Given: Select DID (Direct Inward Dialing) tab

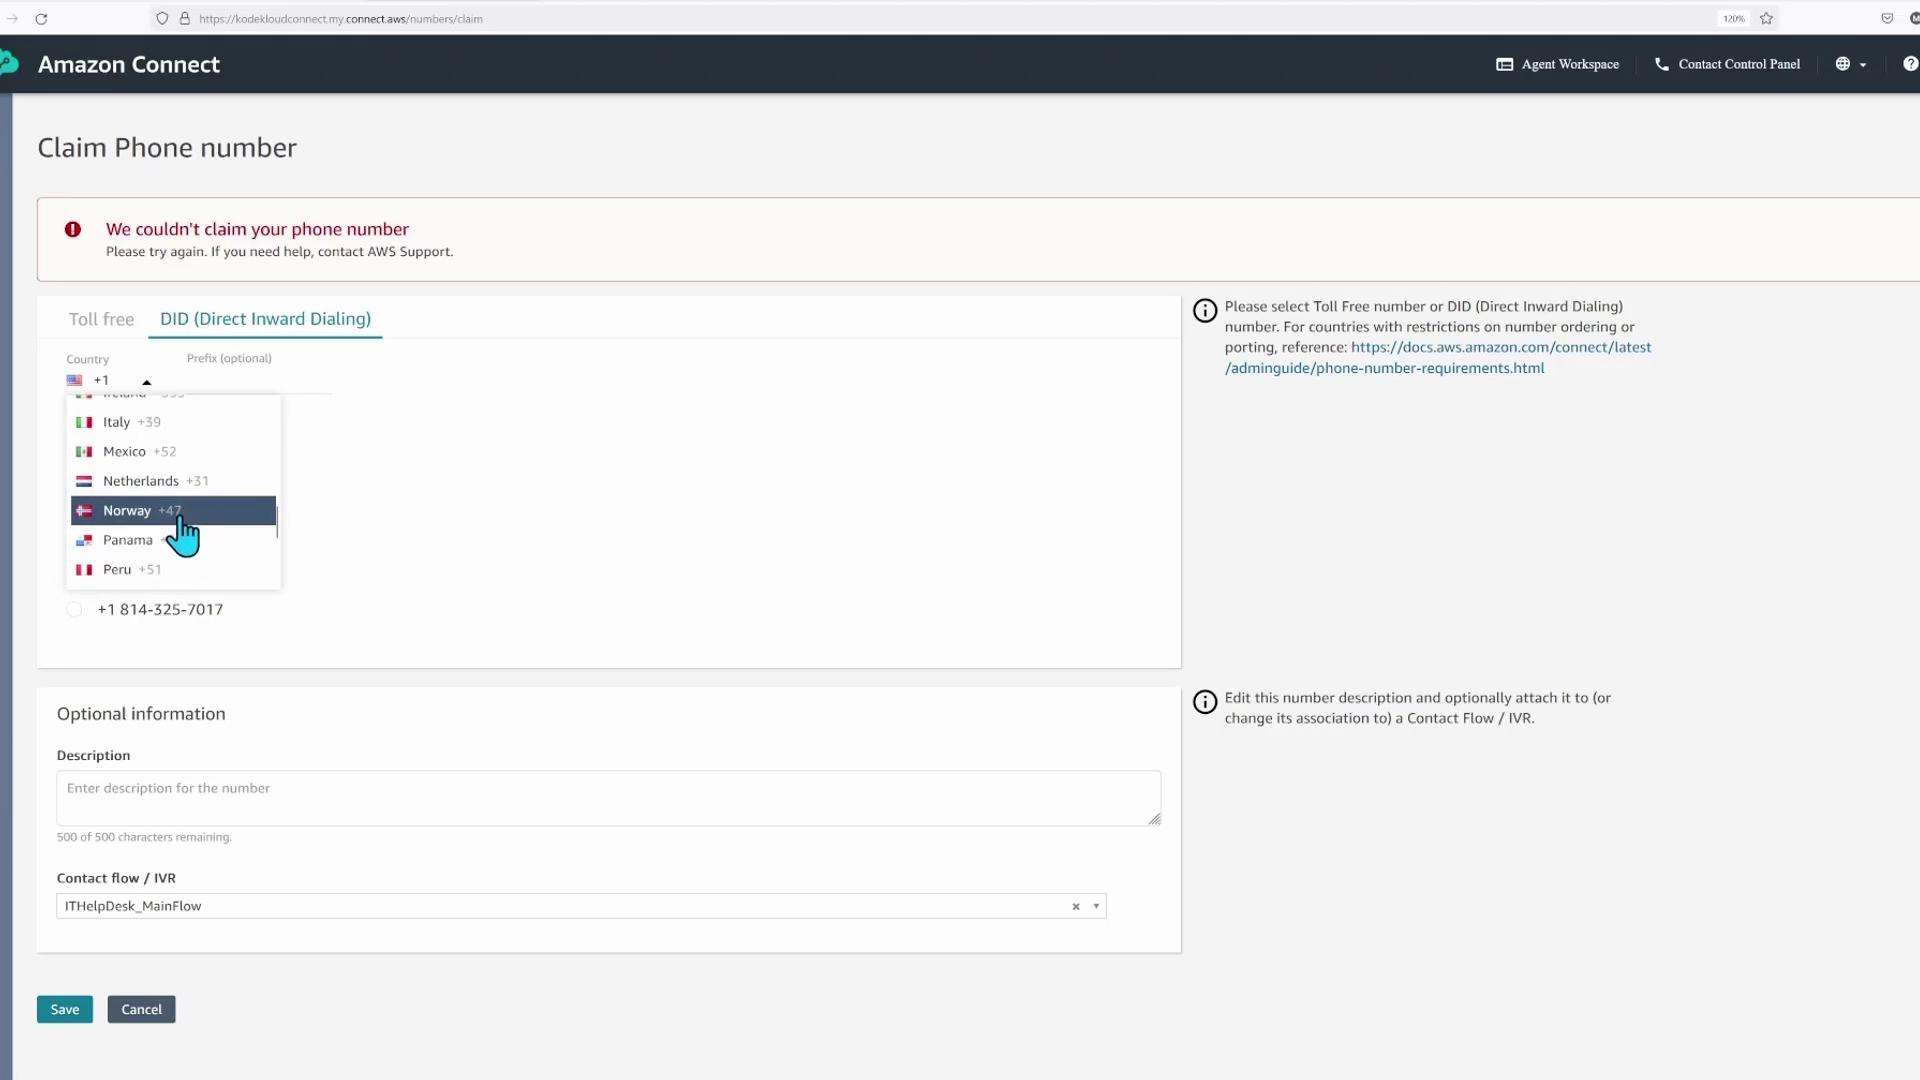Looking at the screenshot, I should click(x=265, y=319).
